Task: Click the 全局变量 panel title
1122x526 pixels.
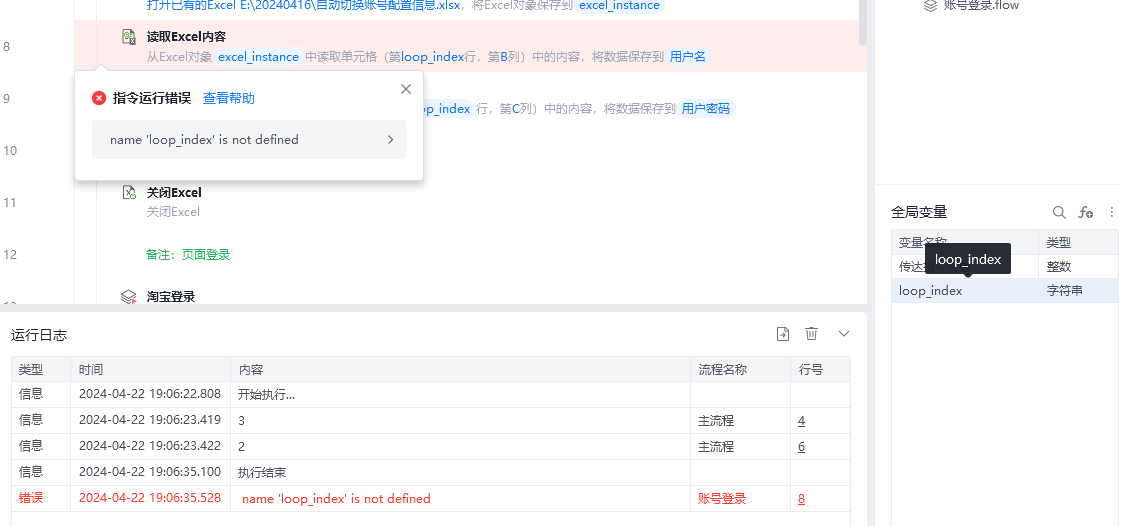Action: 919,212
